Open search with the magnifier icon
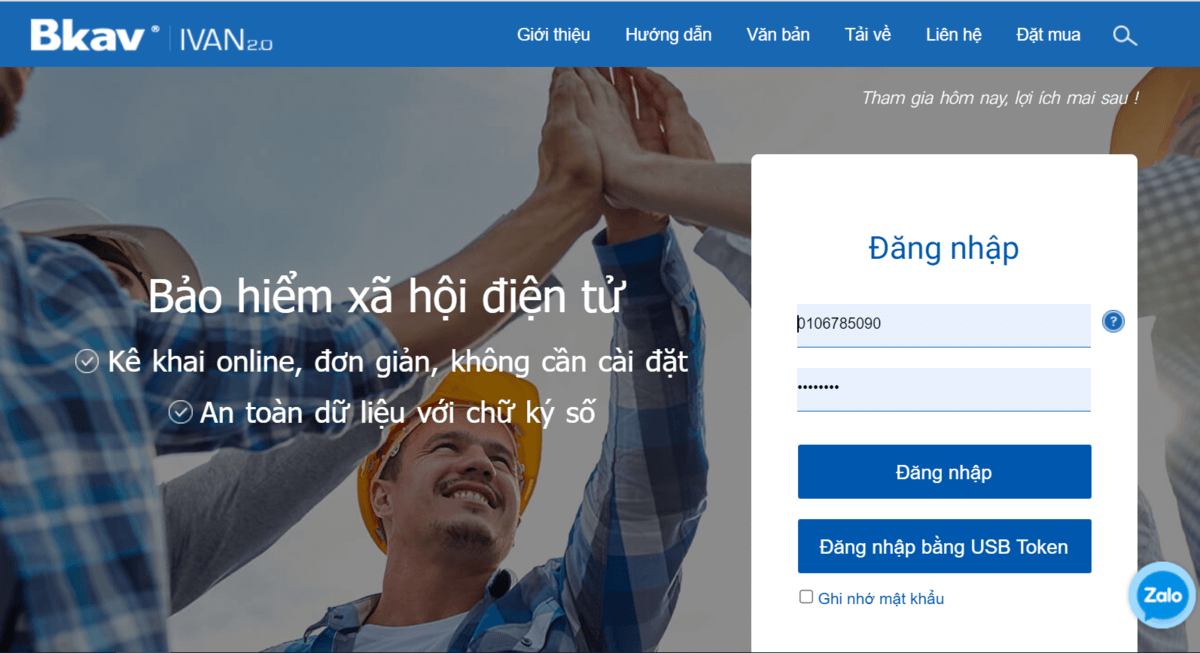 pyautogui.click(x=1124, y=36)
